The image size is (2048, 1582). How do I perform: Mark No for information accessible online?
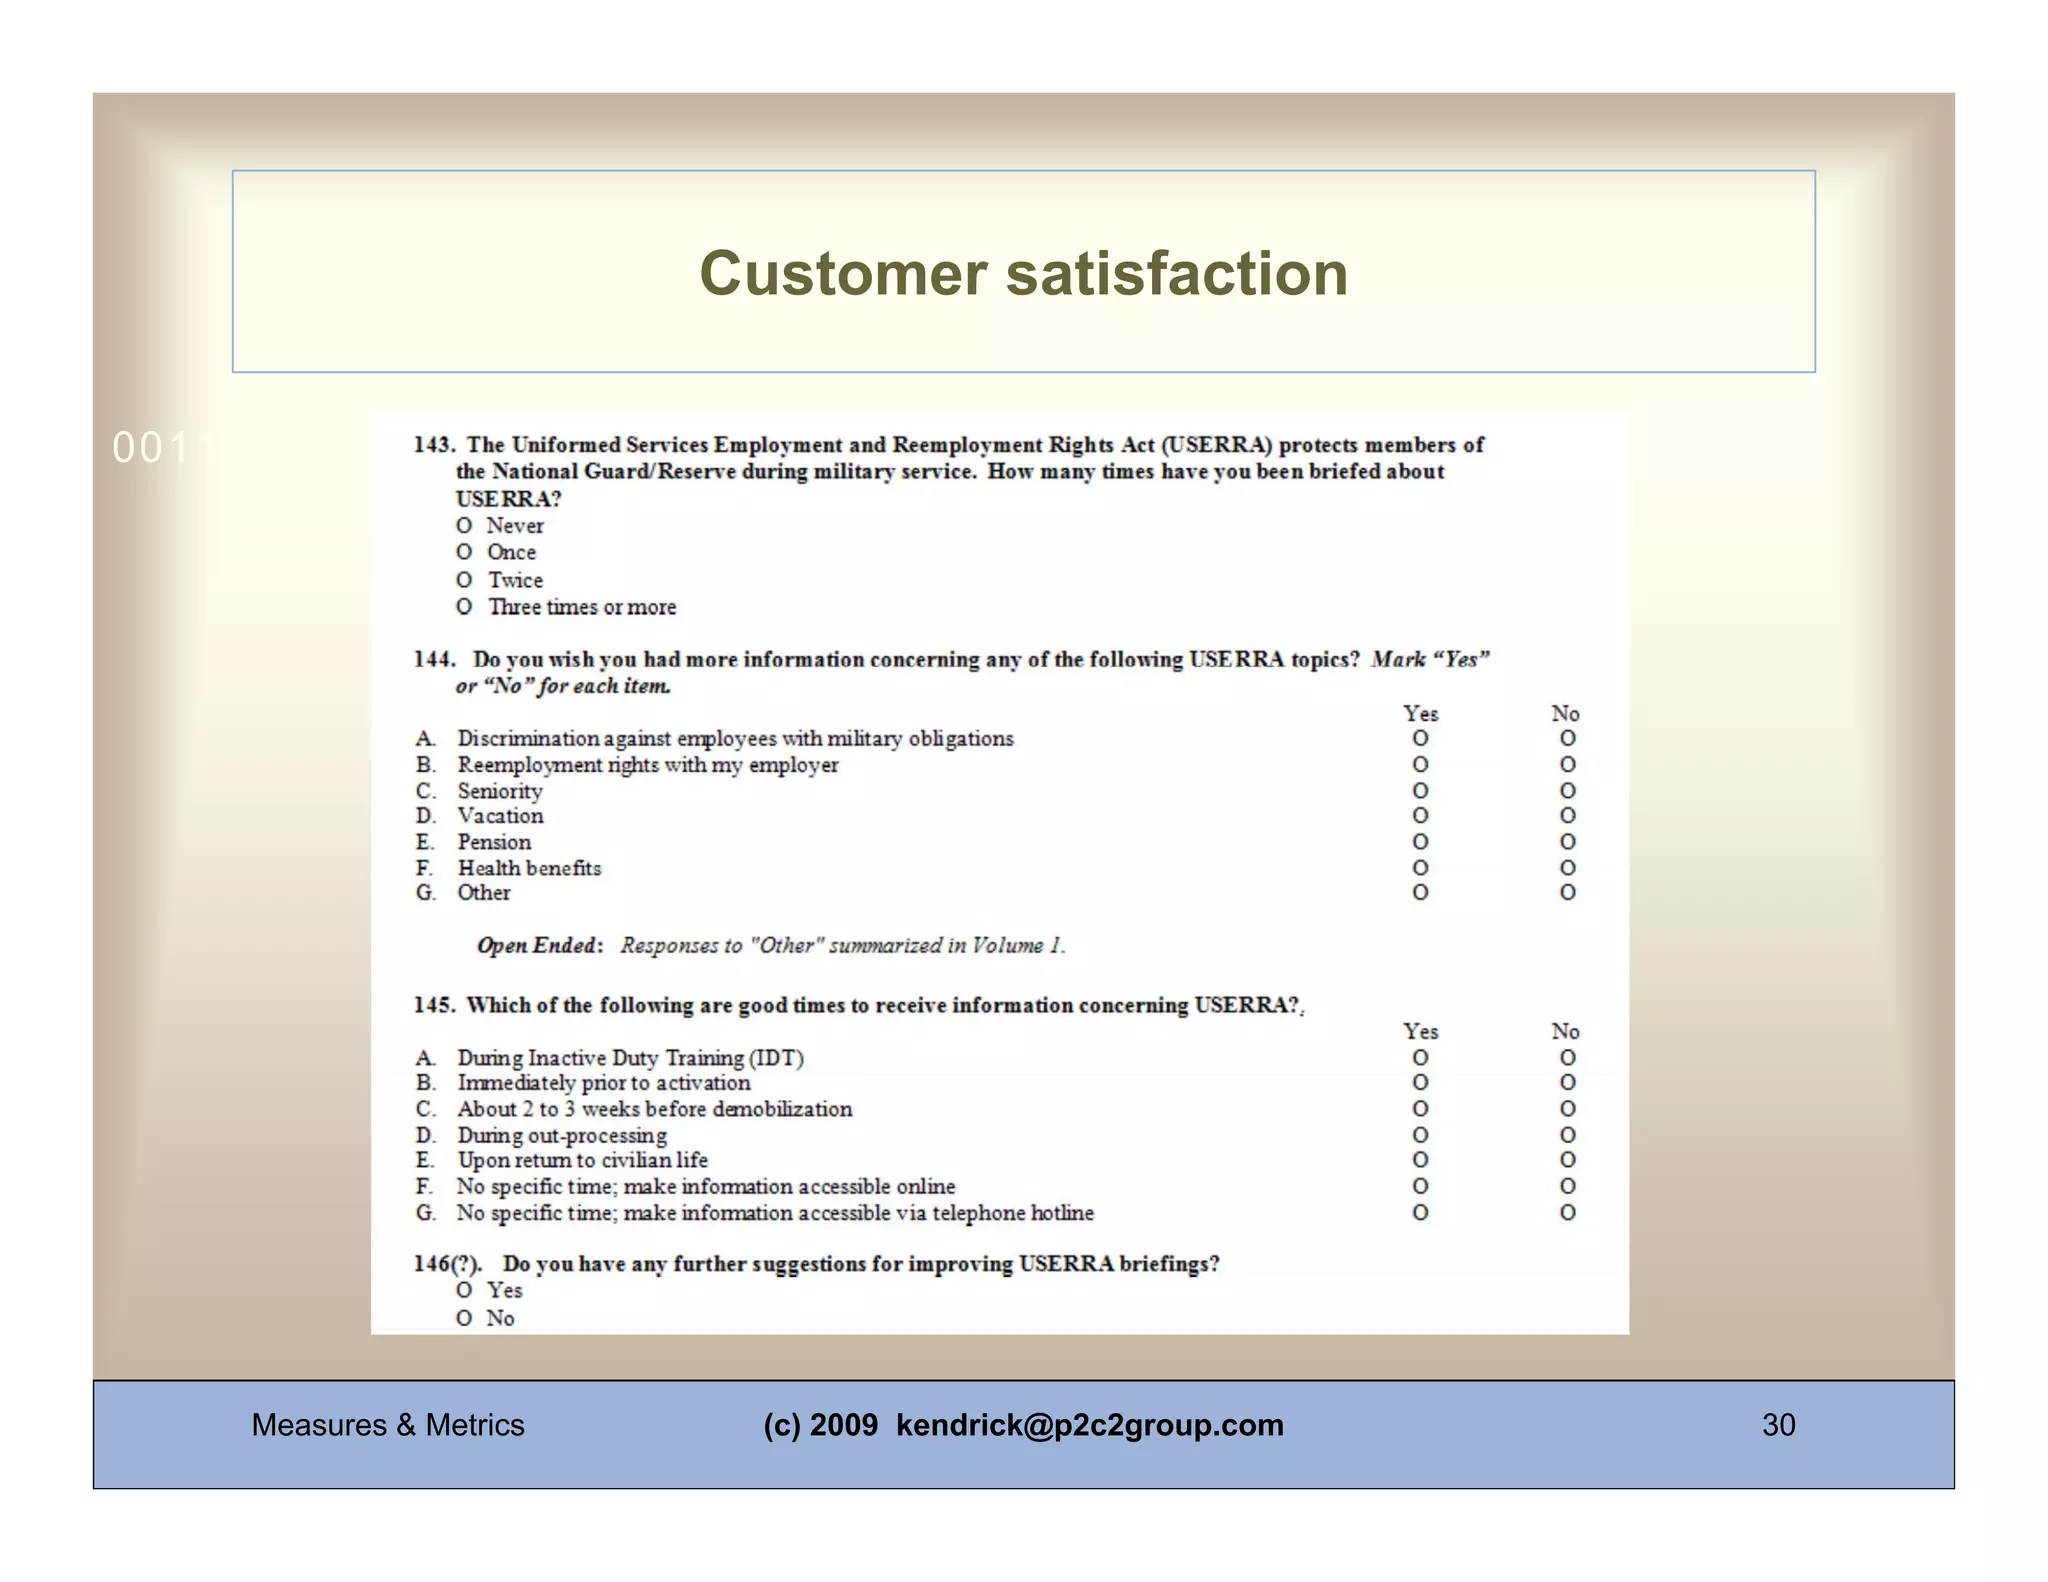tap(1567, 1186)
